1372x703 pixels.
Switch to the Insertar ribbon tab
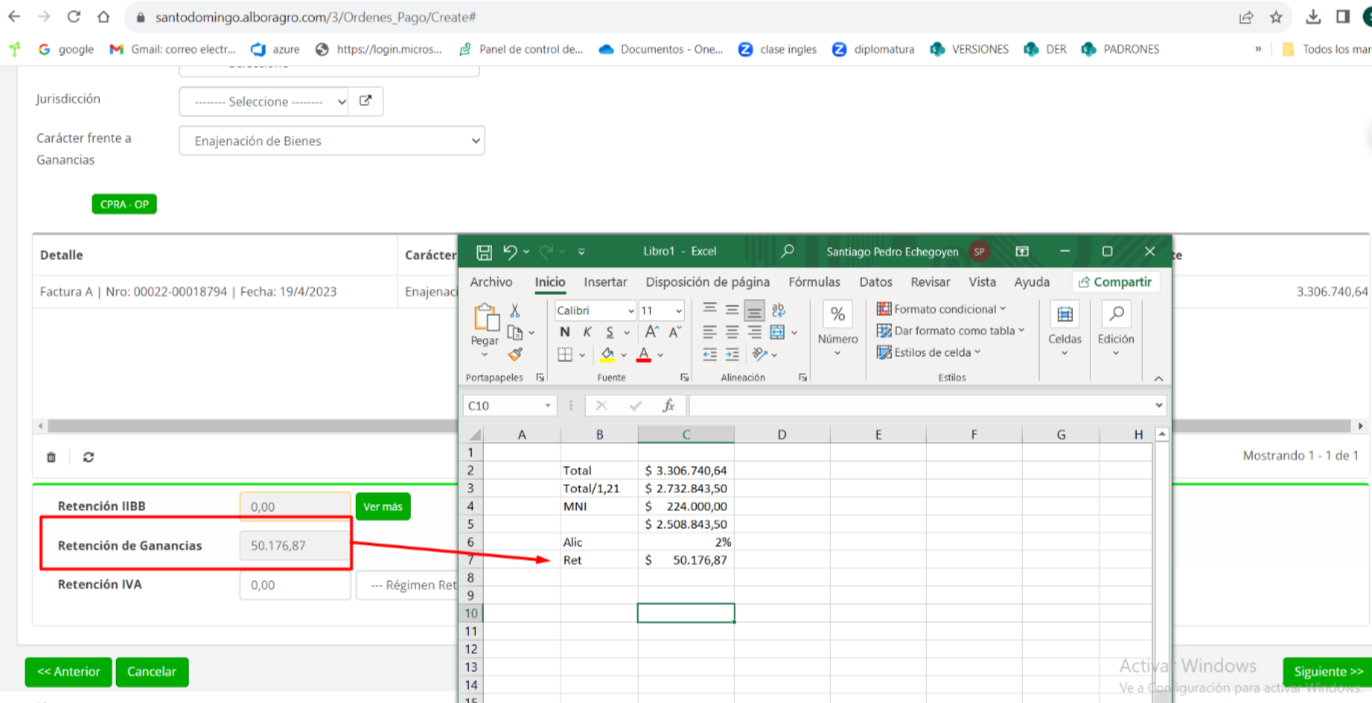pyautogui.click(x=606, y=282)
